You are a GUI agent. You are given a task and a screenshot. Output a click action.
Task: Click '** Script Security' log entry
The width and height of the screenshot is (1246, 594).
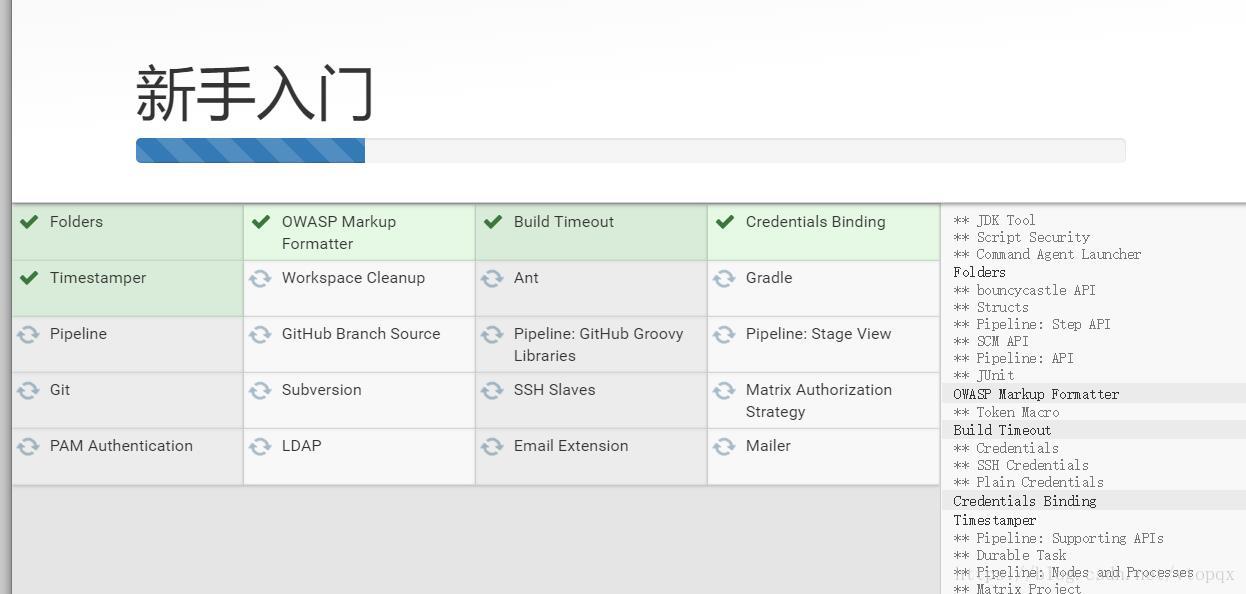[x=1021, y=237]
